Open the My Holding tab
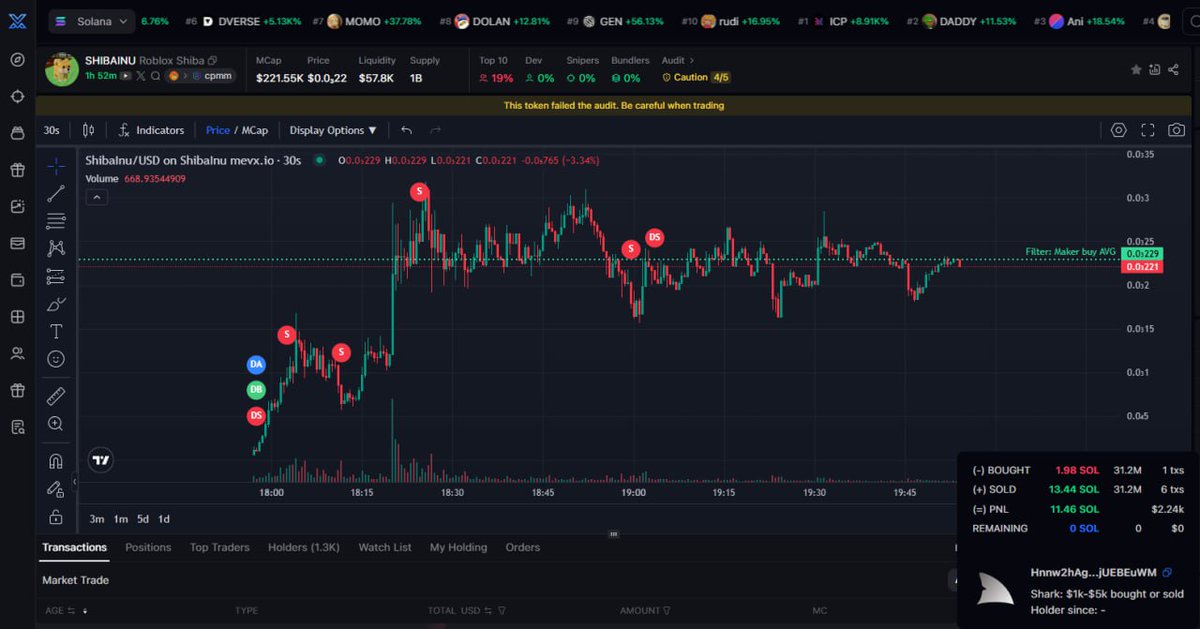 tap(458, 547)
